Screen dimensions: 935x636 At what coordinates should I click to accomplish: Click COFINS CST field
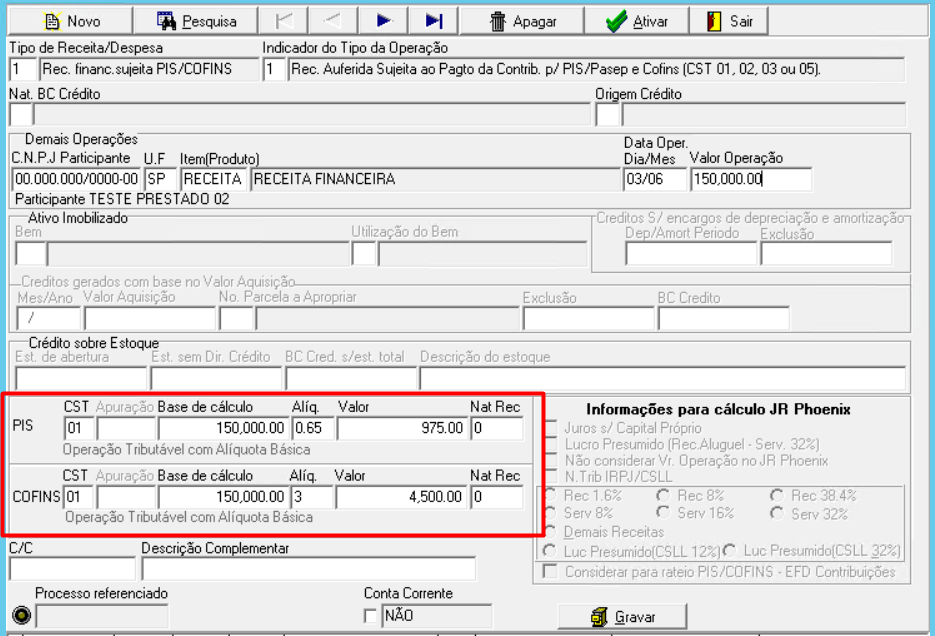click(x=79, y=497)
